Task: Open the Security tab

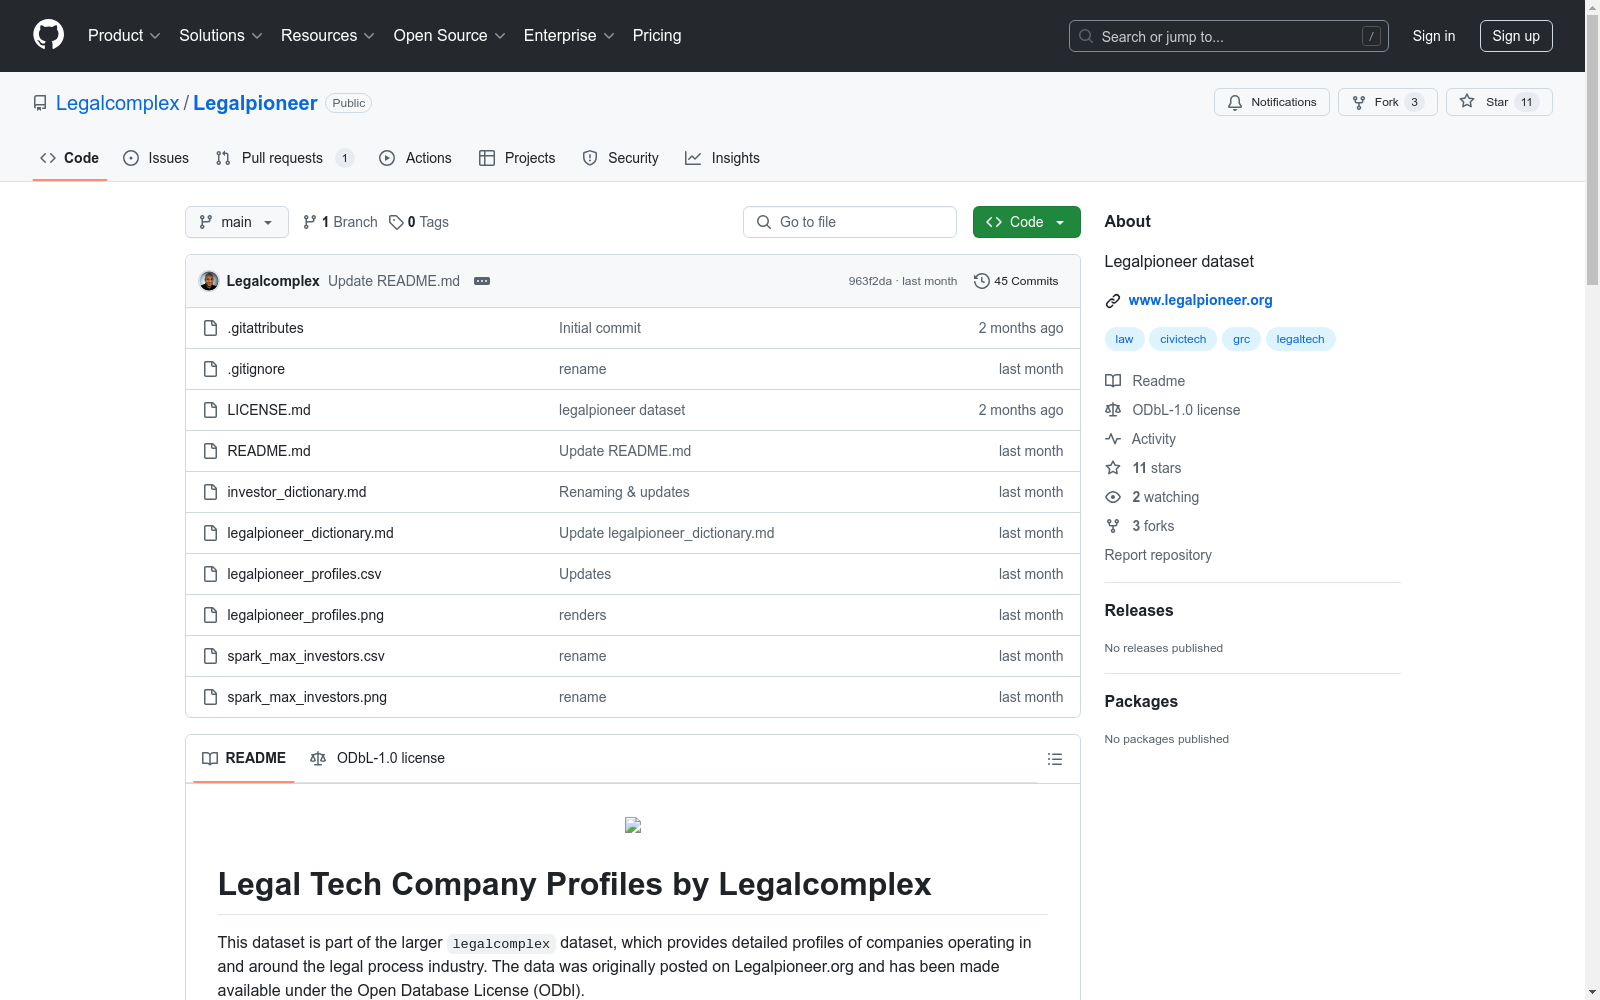Action: (x=621, y=158)
